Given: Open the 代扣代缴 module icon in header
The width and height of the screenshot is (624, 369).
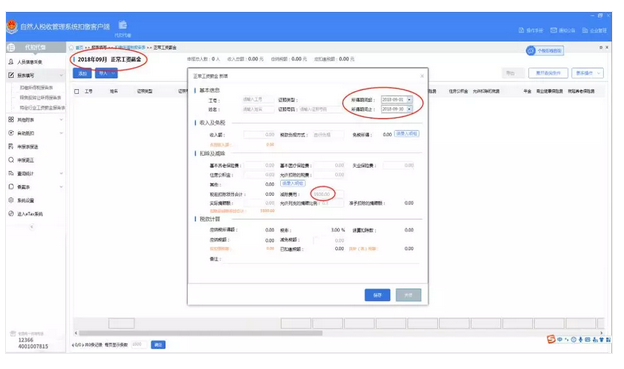Looking at the screenshot, I should pyautogui.click(x=123, y=25).
